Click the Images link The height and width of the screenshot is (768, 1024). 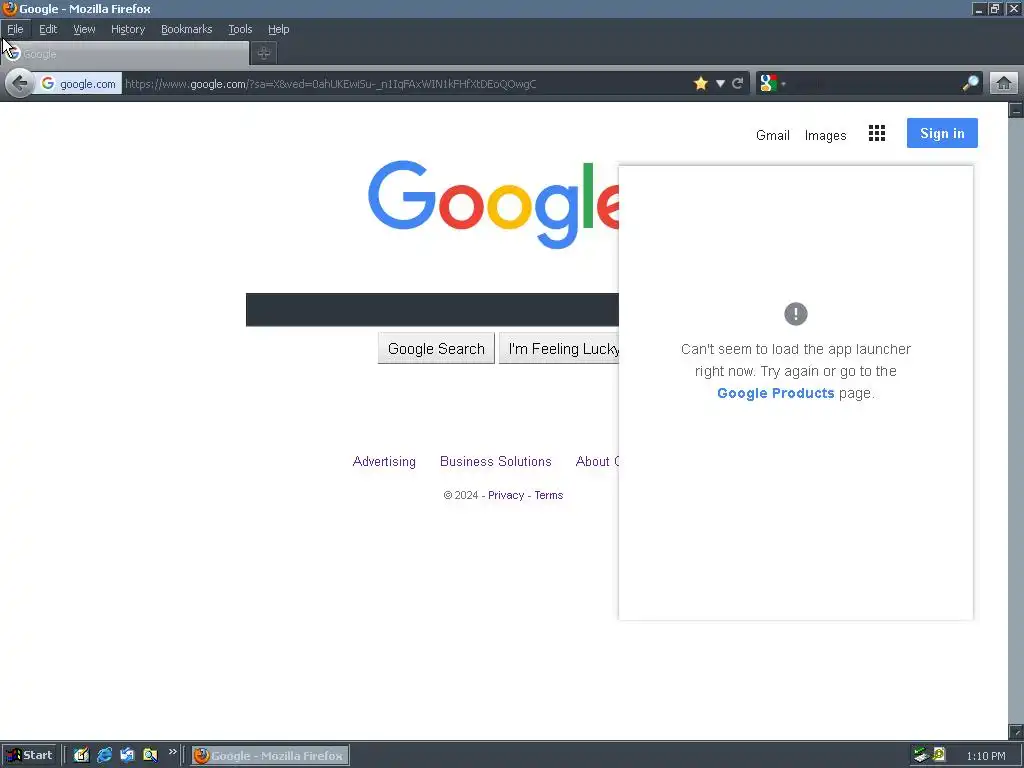tap(825, 135)
